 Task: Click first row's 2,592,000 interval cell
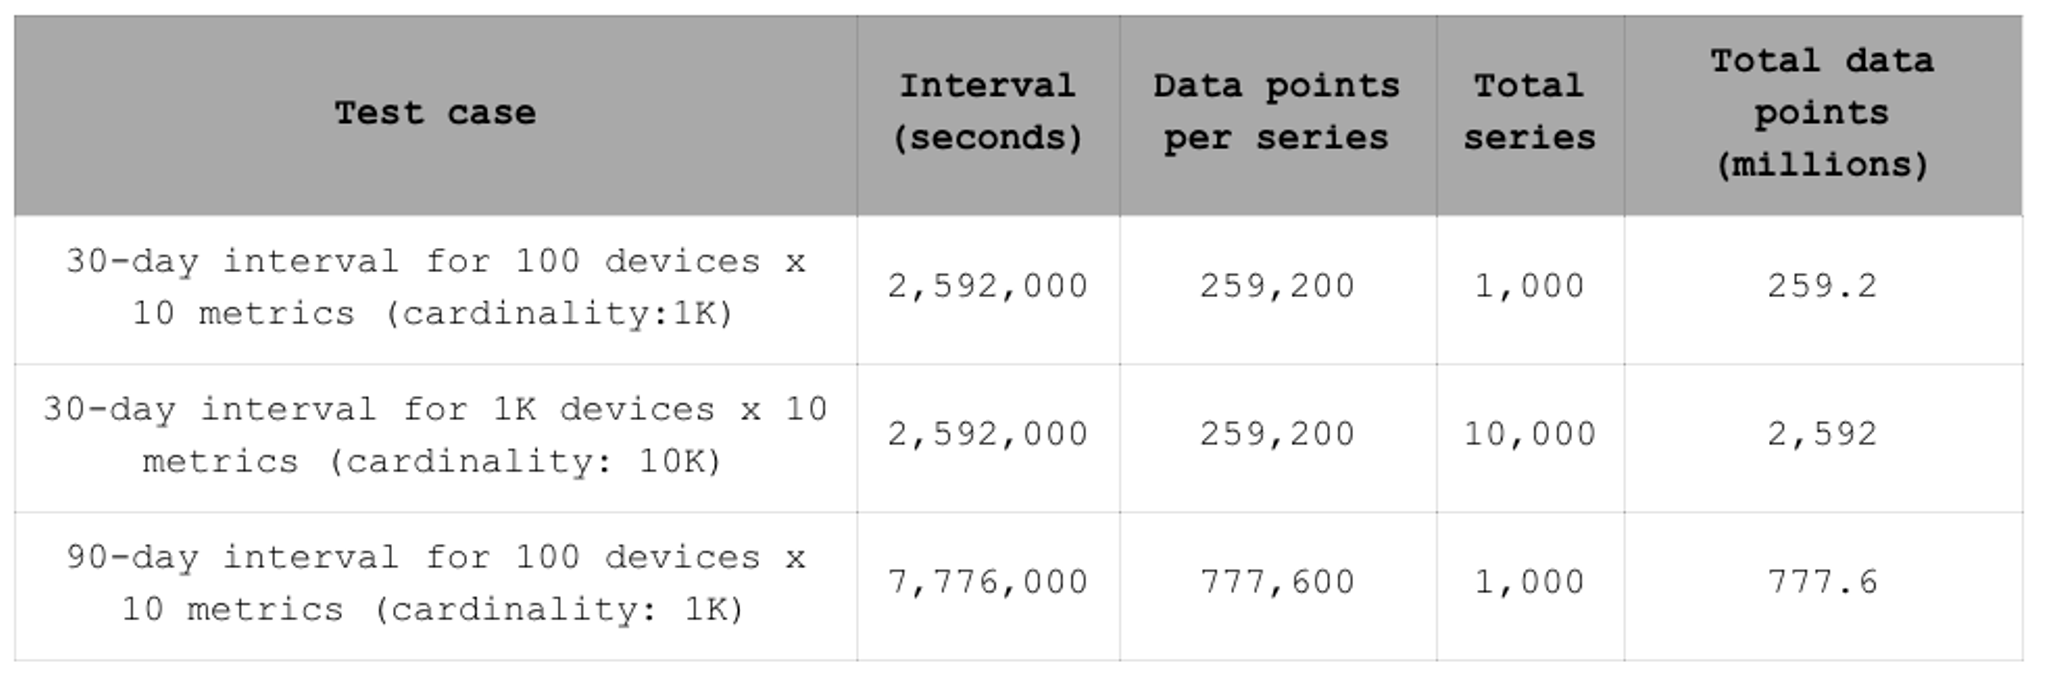coord(988,289)
